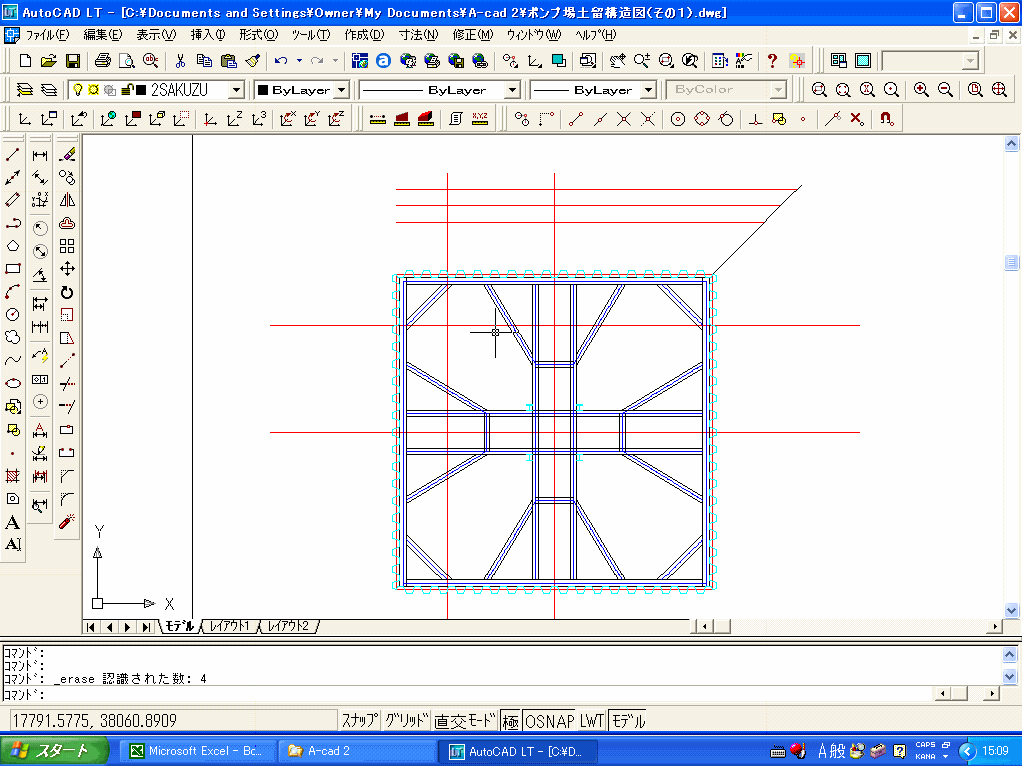Select the Circle draw tool
This screenshot has height=767, width=1023.
click(x=12, y=314)
